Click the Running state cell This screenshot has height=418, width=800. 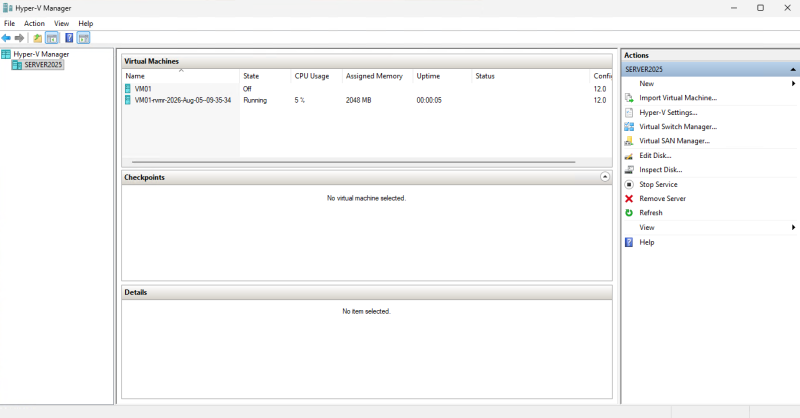click(255, 100)
